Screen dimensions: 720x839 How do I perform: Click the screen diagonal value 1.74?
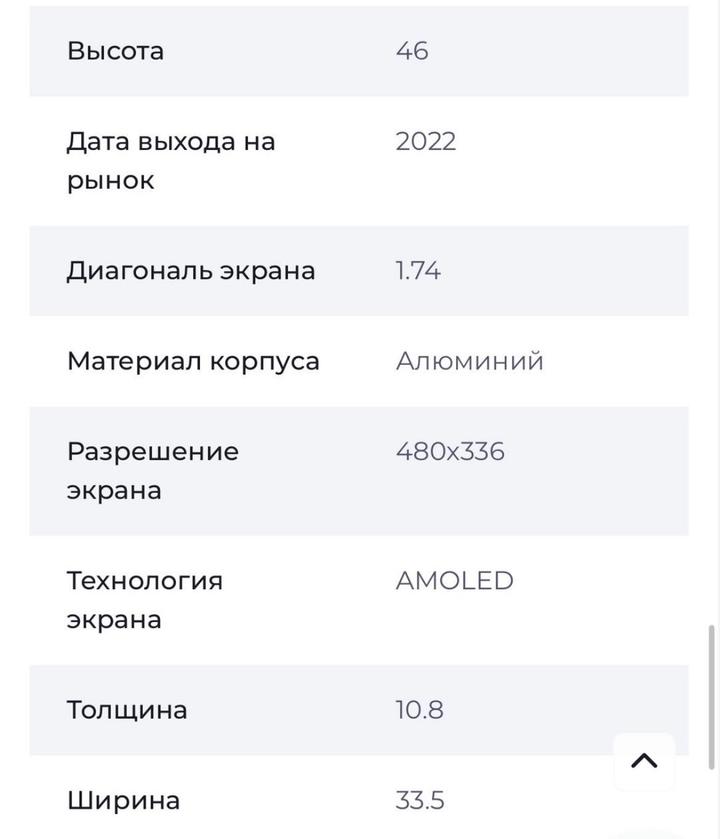tap(418, 271)
